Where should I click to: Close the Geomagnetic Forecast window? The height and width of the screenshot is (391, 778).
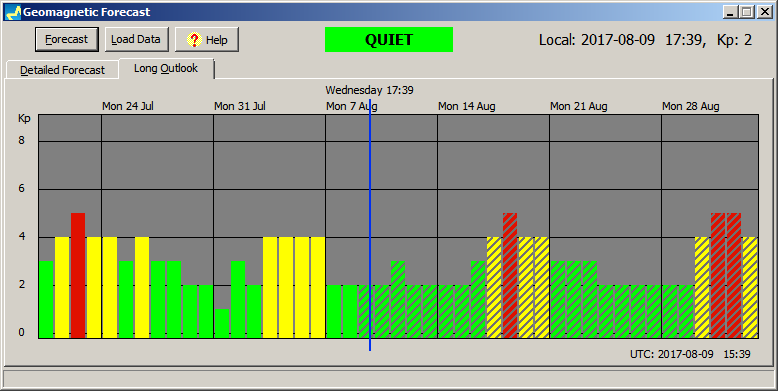click(764, 12)
